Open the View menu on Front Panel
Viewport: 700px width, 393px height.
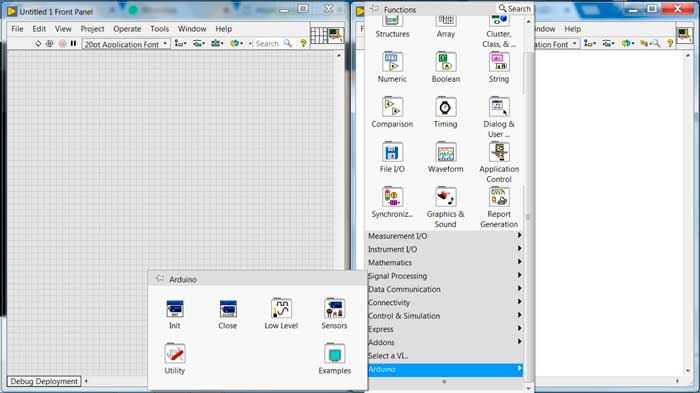[x=63, y=29]
